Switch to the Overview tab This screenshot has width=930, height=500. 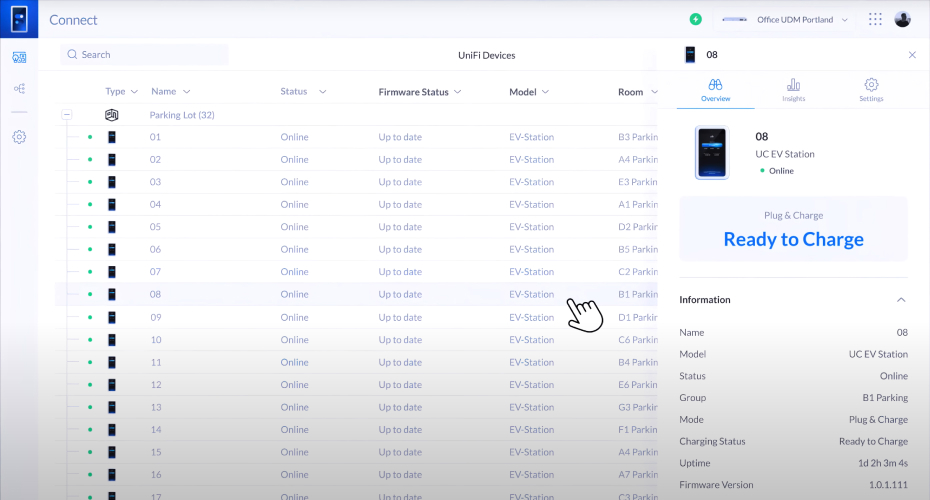[x=715, y=90]
